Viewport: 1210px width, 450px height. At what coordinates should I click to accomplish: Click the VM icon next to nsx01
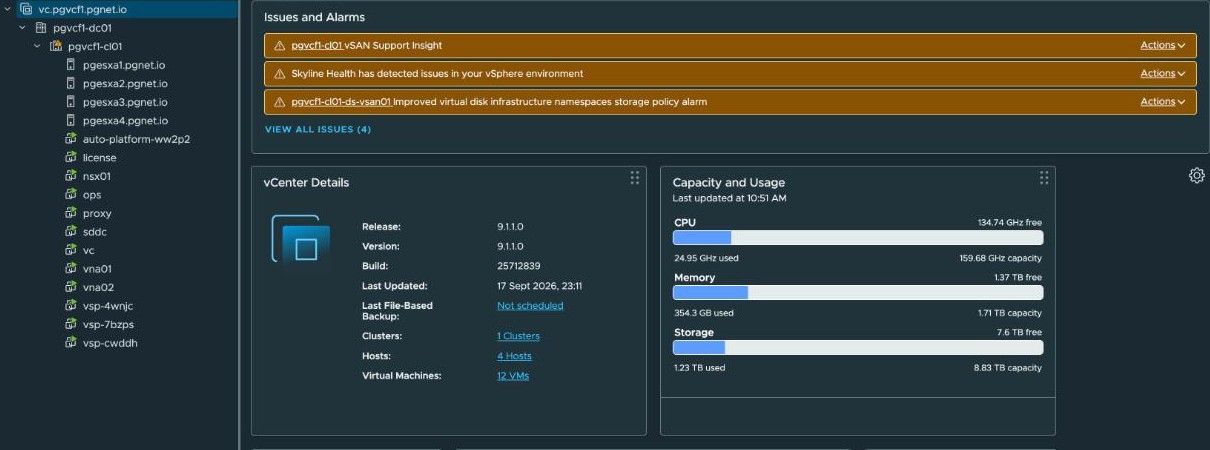click(x=71, y=176)
